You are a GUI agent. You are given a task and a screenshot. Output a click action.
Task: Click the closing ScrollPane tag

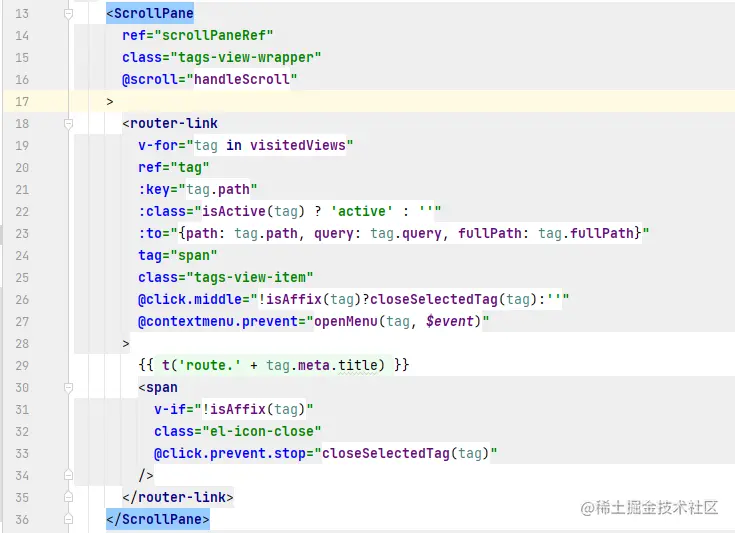pyautogui.click(x=158, y=519)
